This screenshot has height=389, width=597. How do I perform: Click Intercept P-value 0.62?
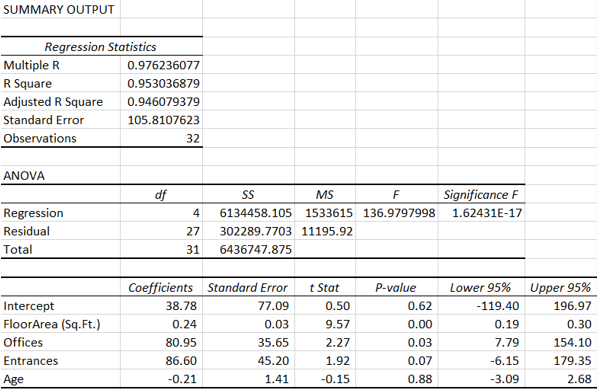click(x=420, y=306)
